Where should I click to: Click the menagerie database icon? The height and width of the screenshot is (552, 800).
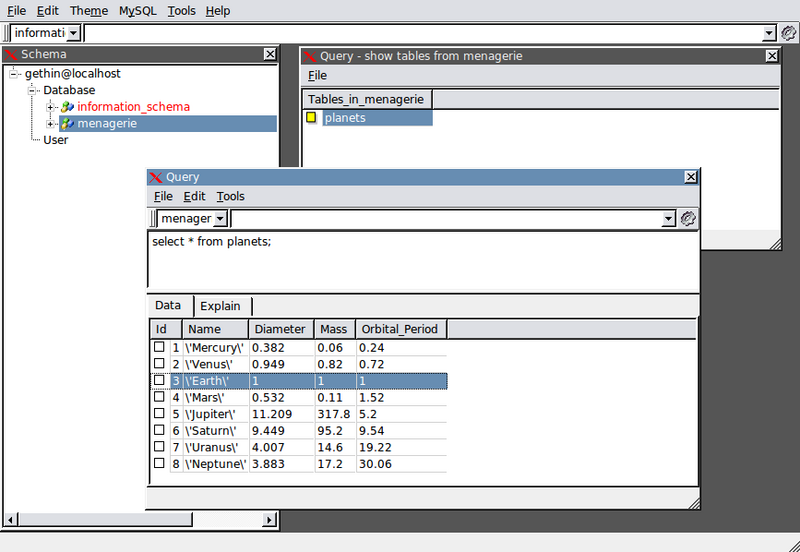tap(67, 124)
